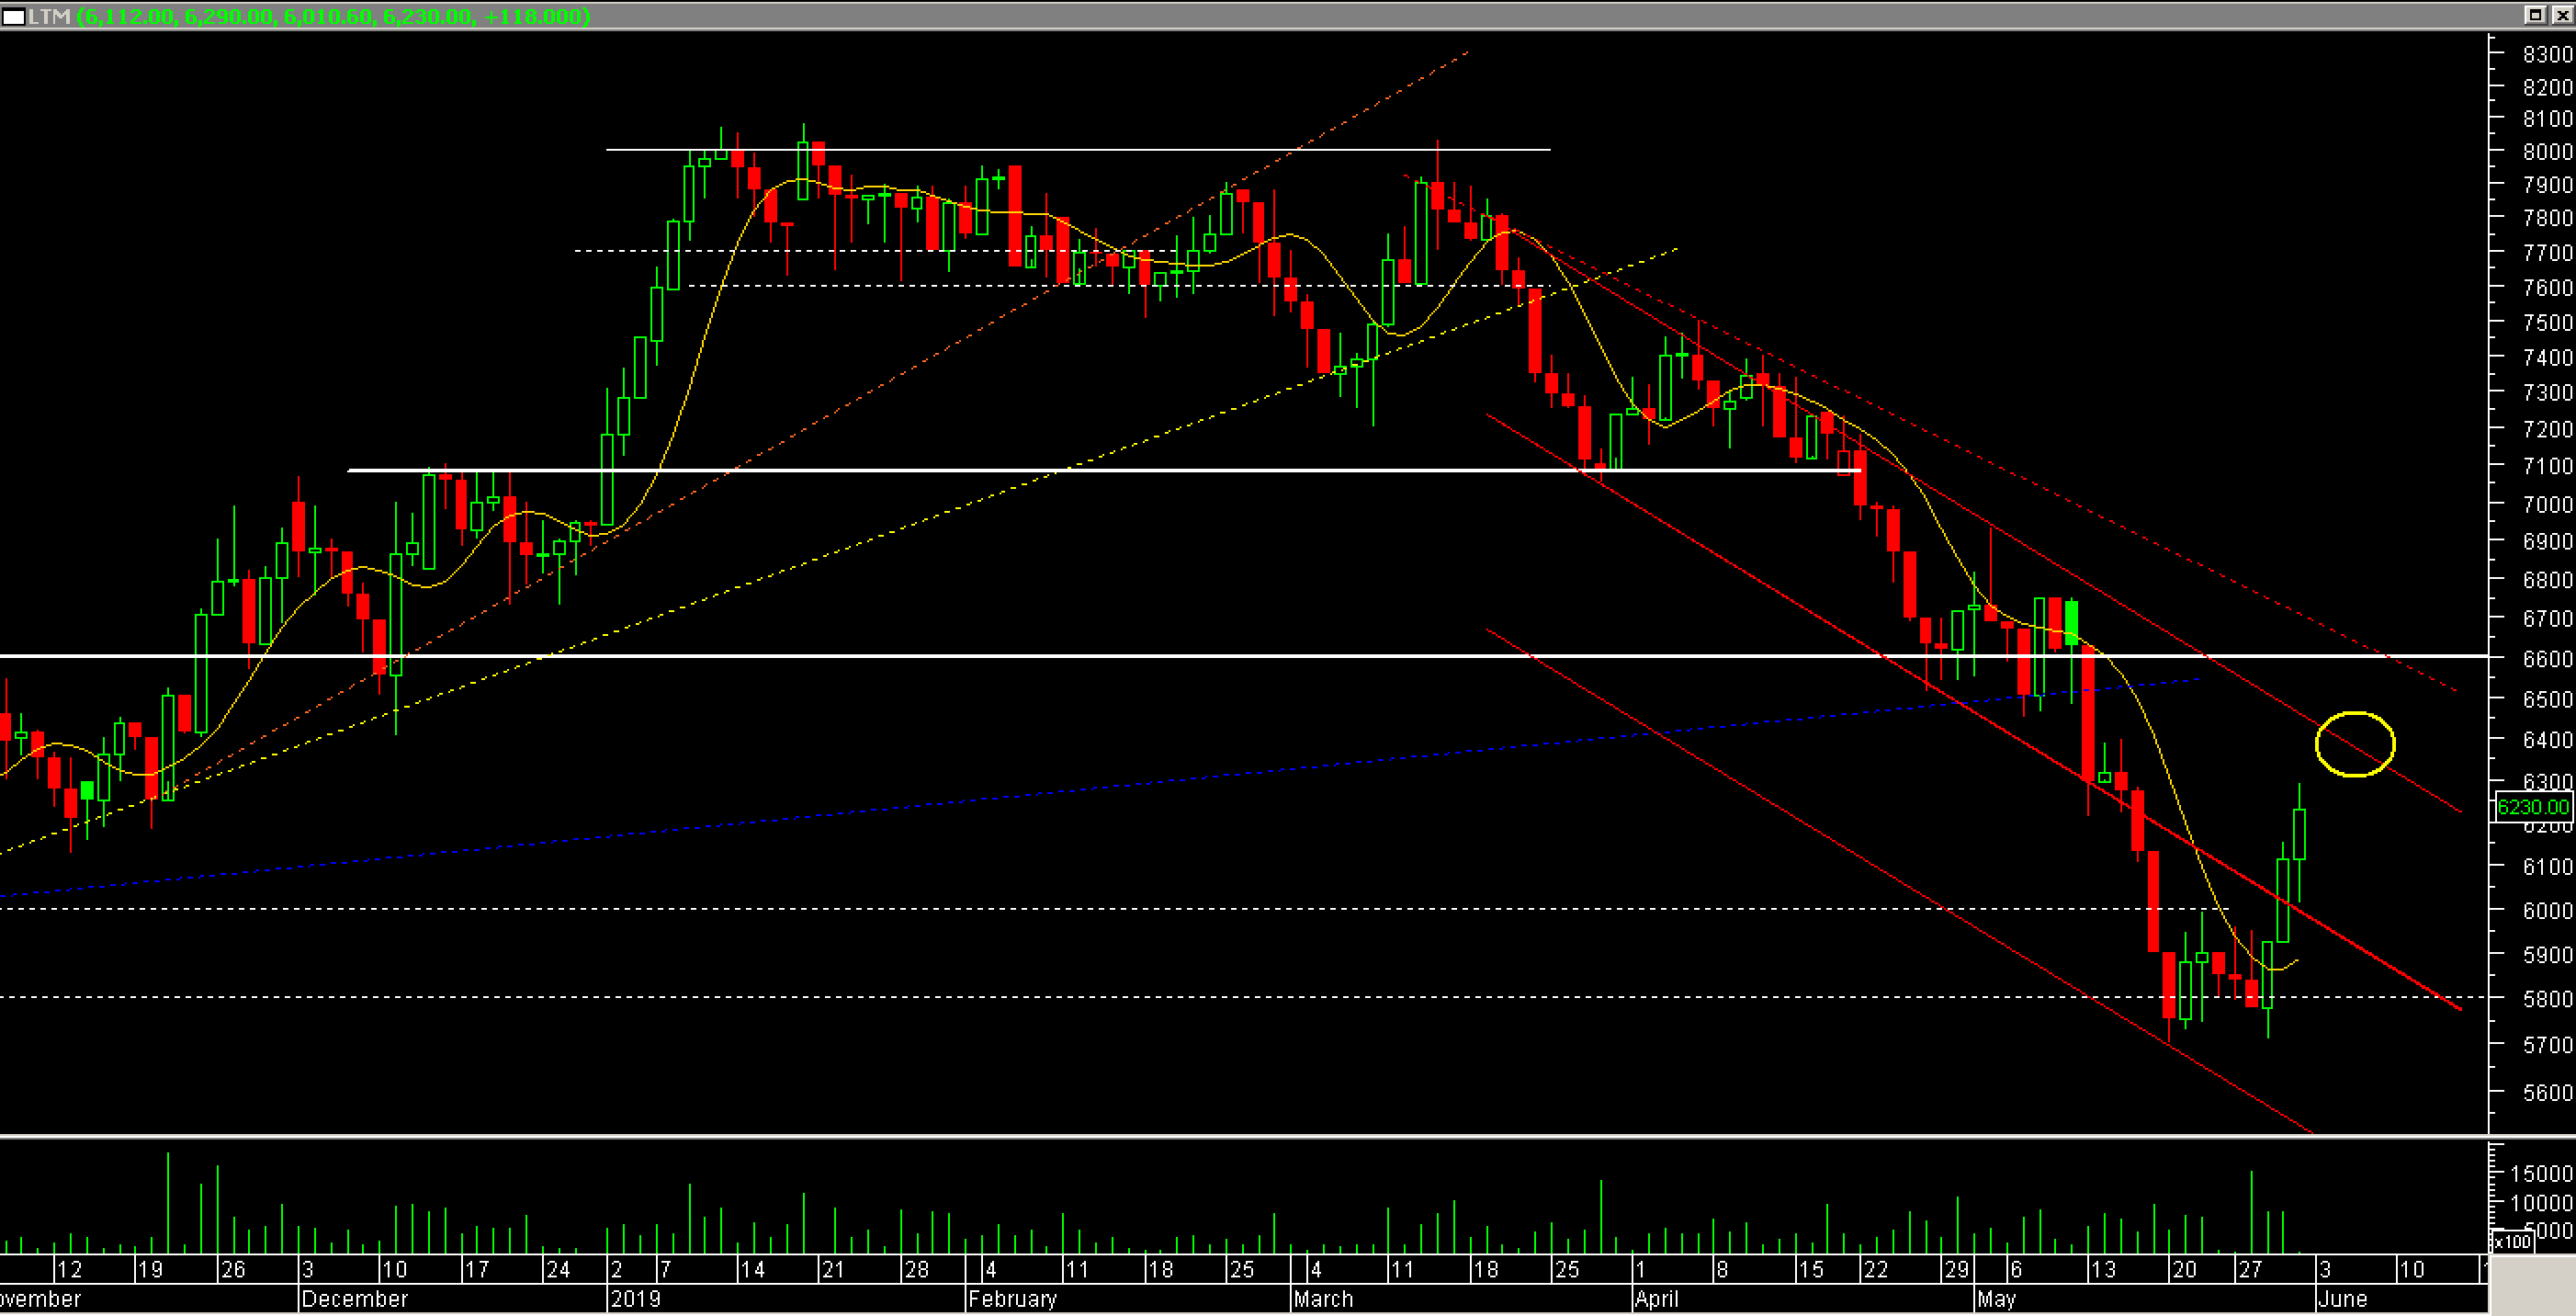
Task: Click the May month label
Action: [x=1996, y=1299]
